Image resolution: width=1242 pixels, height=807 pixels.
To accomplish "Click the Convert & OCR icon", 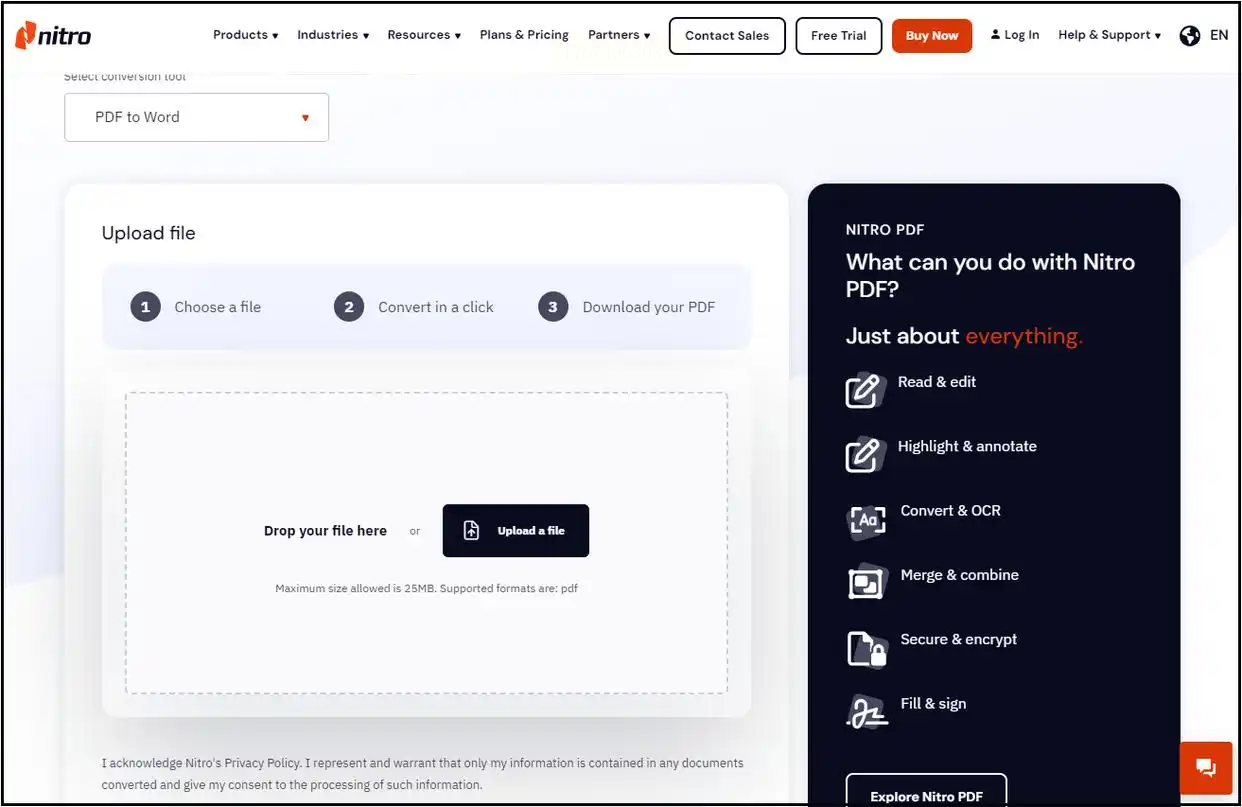I will click(x=866, y=520).
